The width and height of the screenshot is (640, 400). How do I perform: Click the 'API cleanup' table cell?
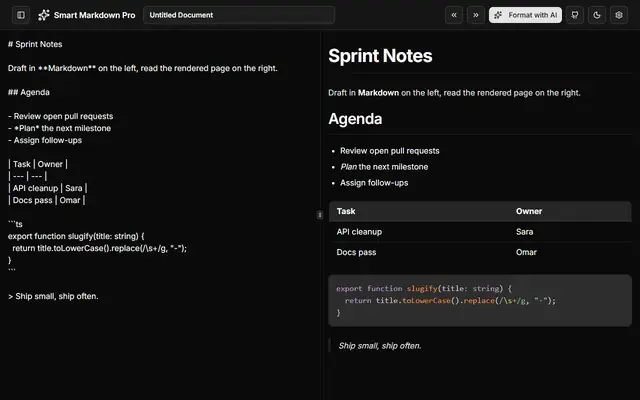[x=359, y=232]
